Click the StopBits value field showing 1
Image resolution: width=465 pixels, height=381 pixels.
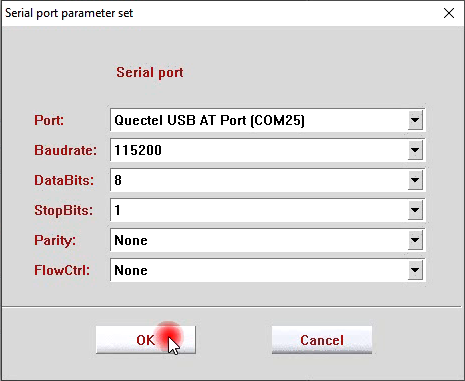[x=267, y=210]
